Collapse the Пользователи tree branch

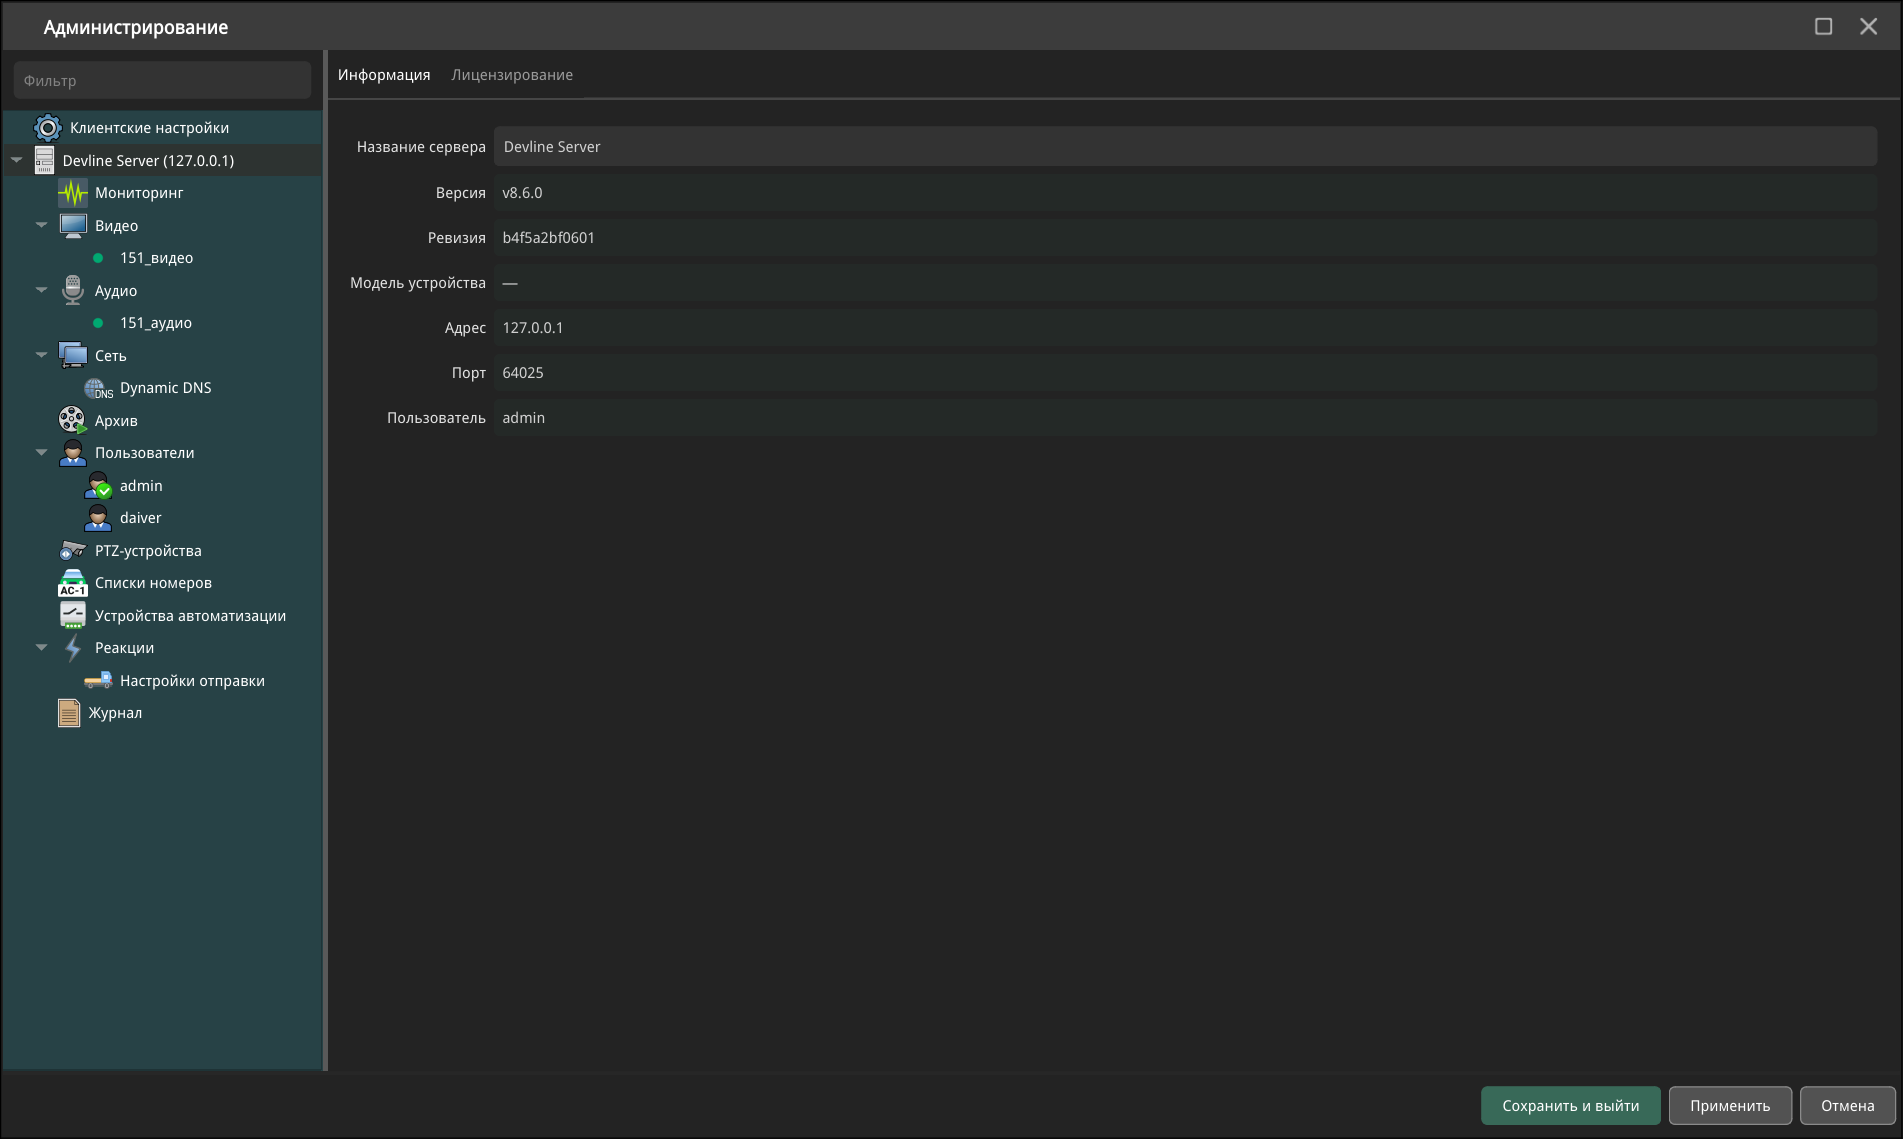click(41, 452)
